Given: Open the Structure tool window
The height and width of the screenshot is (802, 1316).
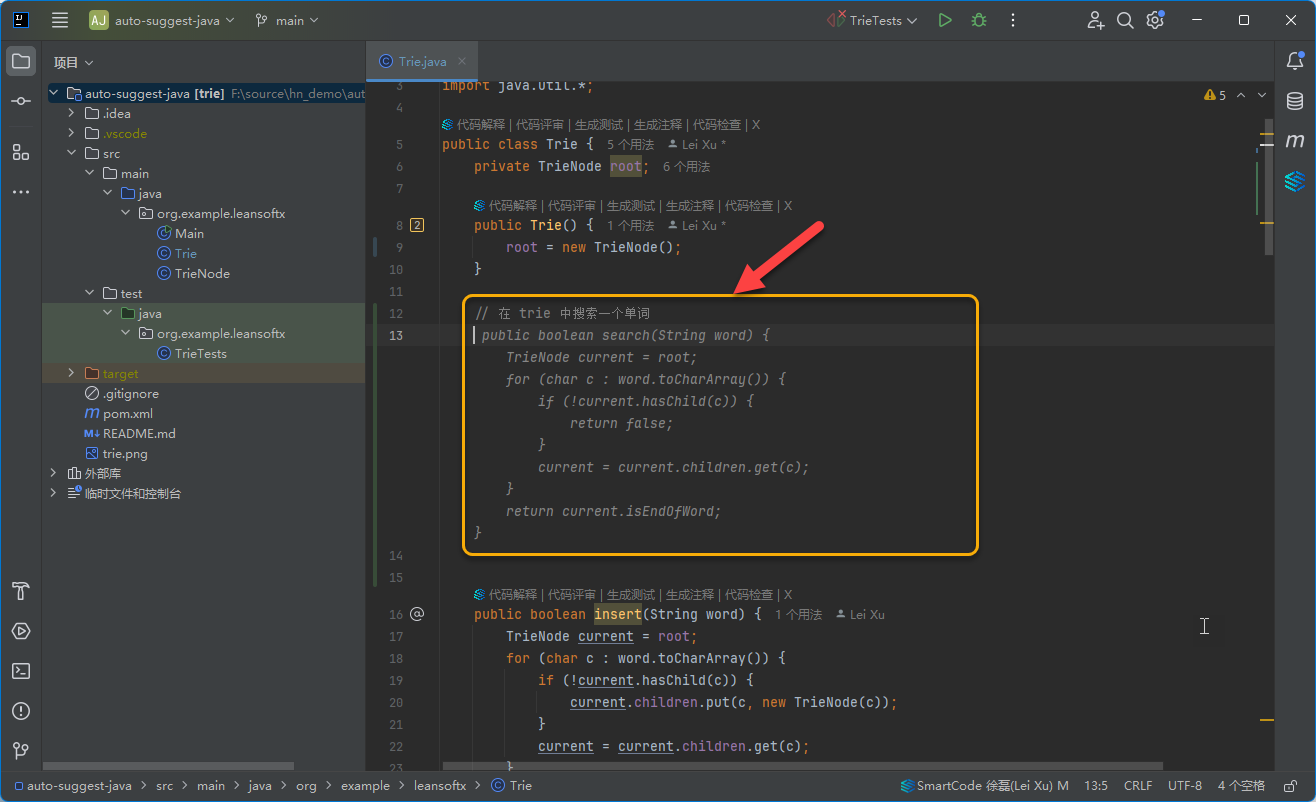Looking at the screenshot, I should [x=21, y=152].
